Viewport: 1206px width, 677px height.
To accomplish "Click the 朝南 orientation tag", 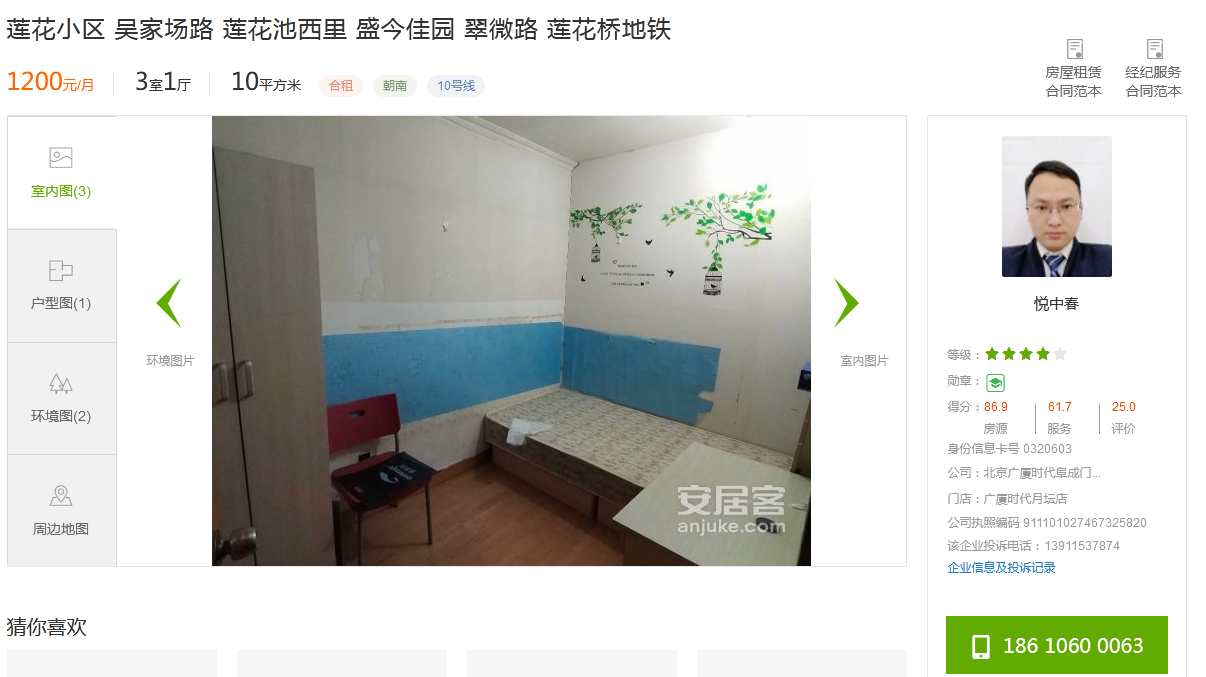I will [395, 86].
